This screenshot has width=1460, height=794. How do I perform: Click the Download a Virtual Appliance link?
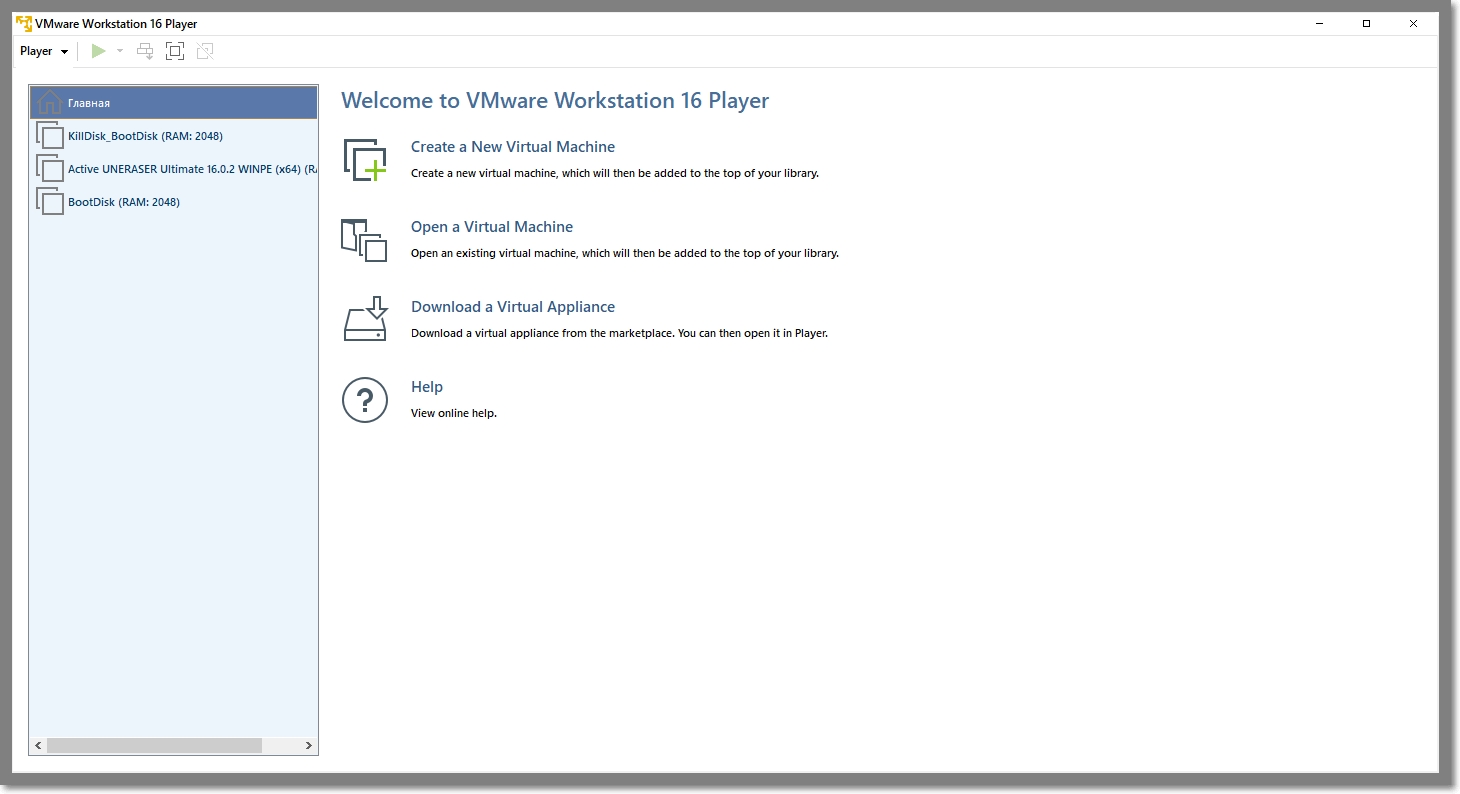tap(512, 307)
